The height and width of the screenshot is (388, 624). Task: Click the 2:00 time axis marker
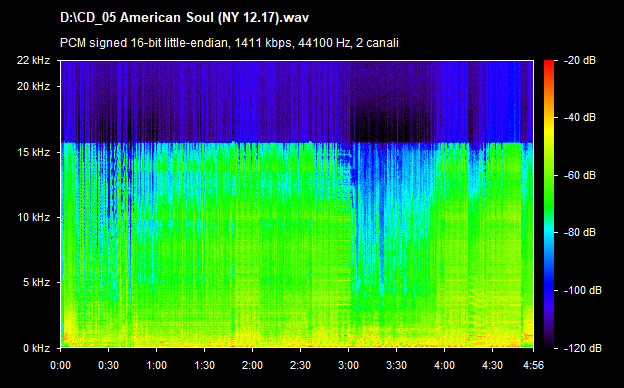(252, 365)
